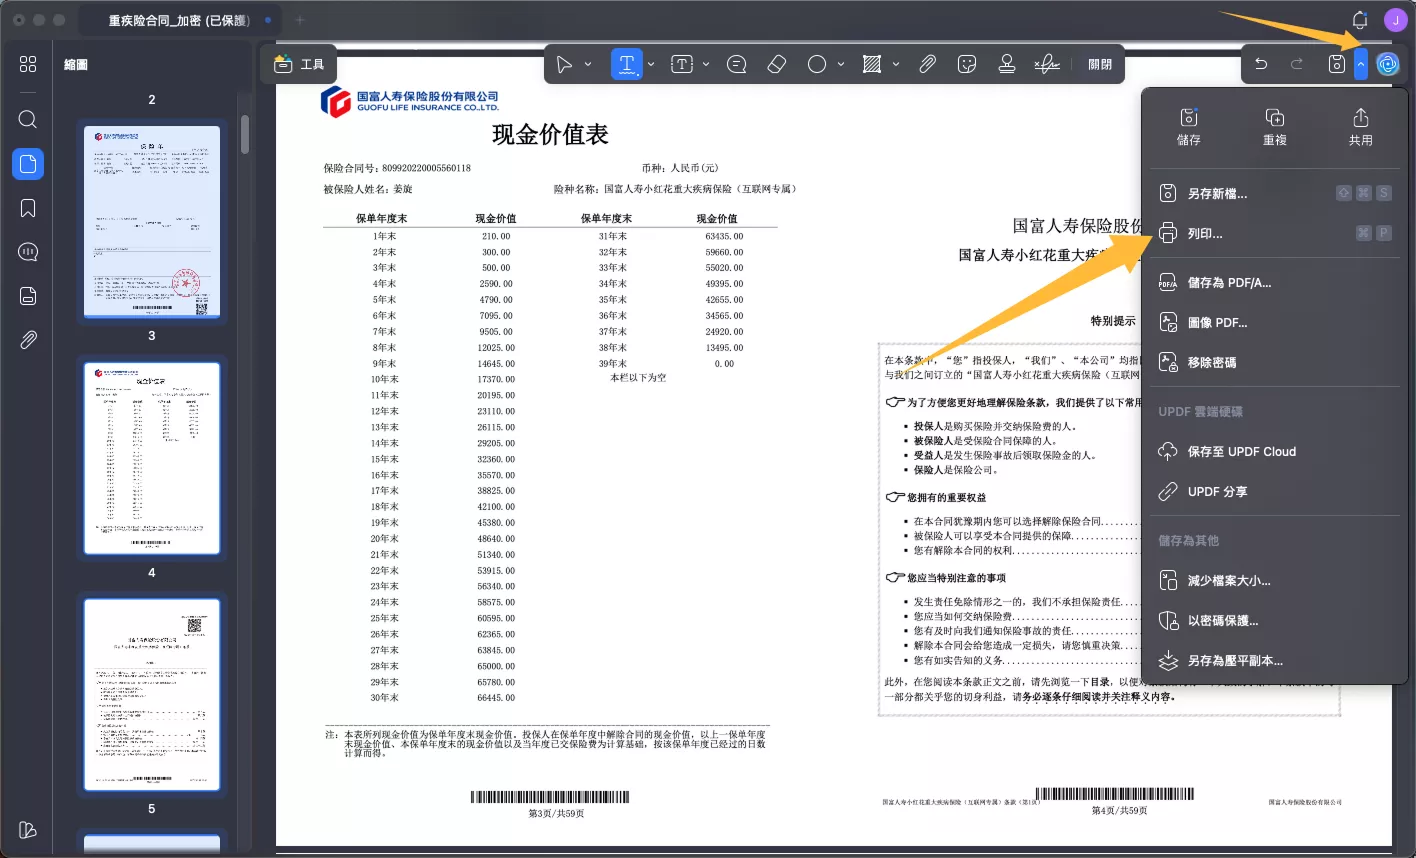Viewport: 1416px width, 858px height.
Task: Expand the text box tool options
Action: 706,64
